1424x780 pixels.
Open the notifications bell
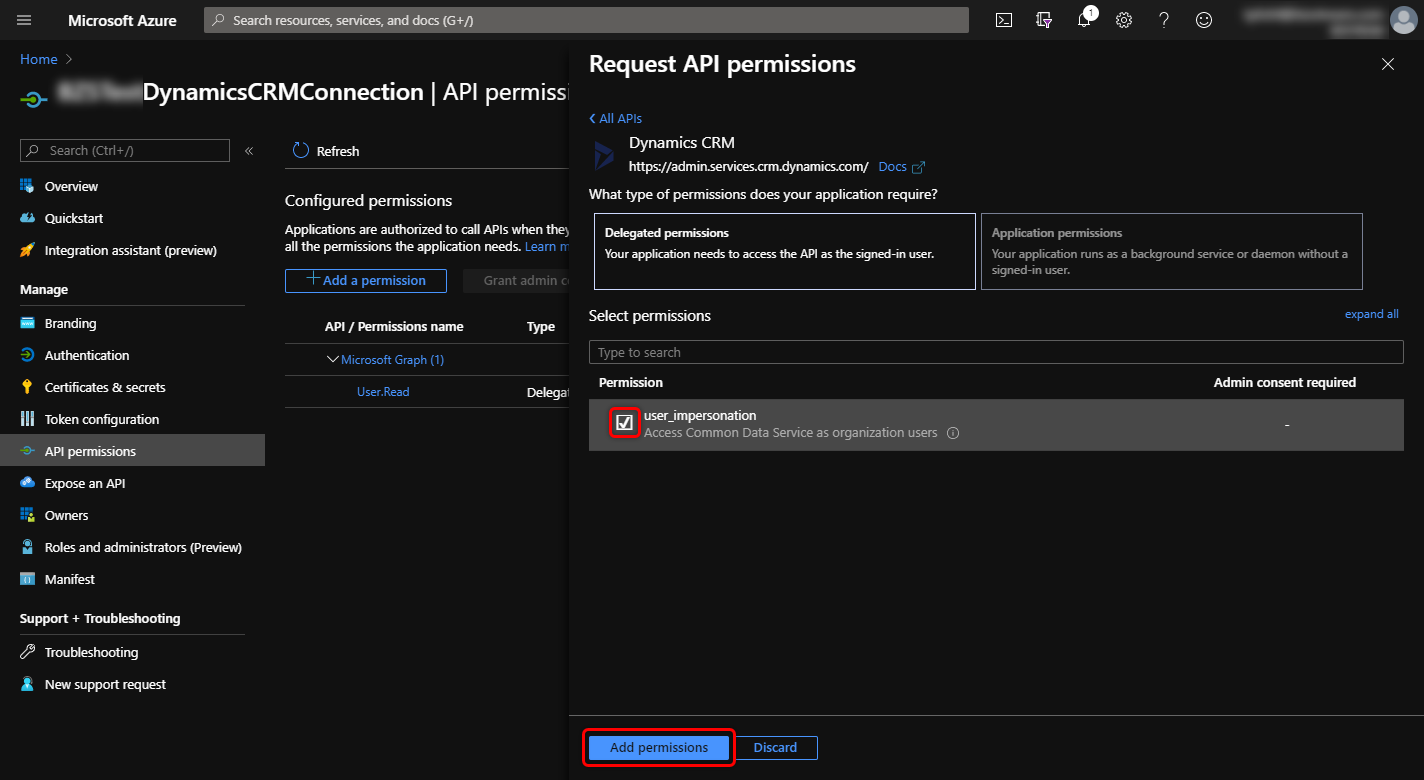tap(1084, 20)
